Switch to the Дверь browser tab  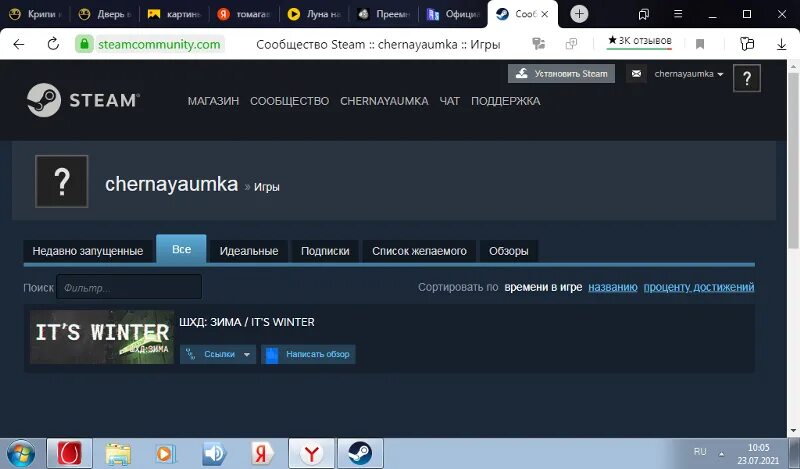pos(104,14)
